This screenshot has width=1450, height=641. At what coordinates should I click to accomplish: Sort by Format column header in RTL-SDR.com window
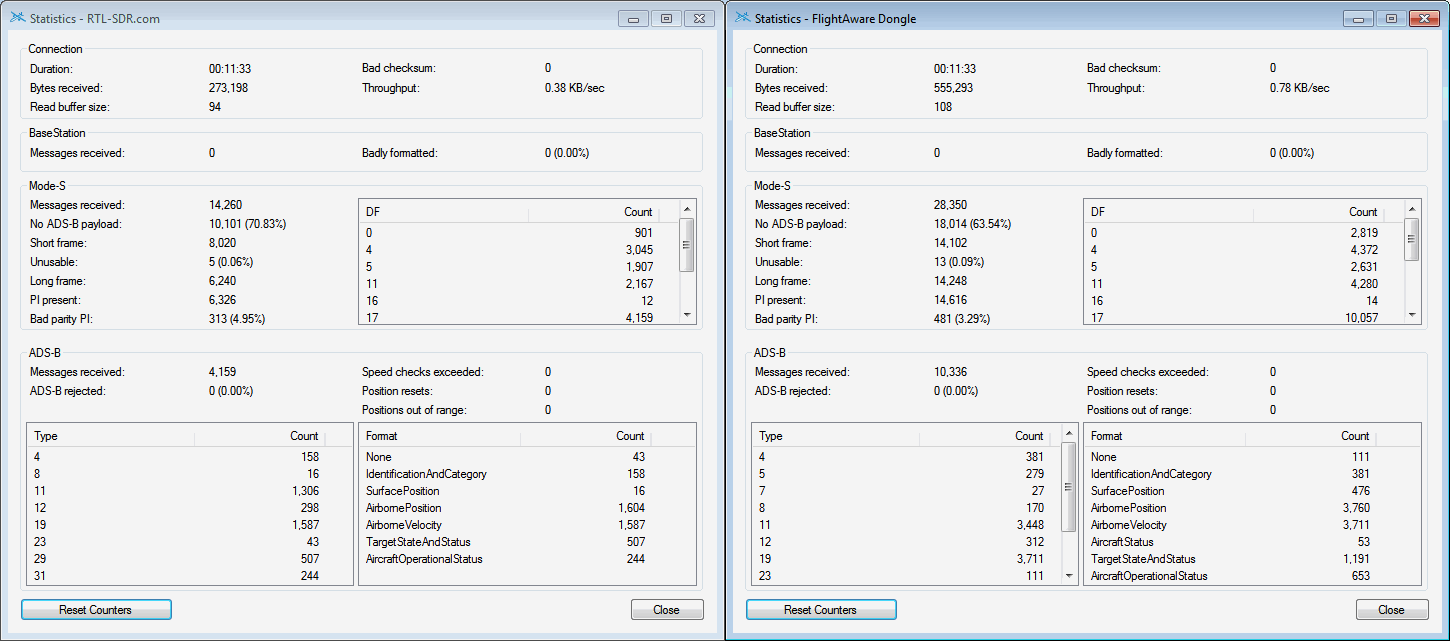[441, 436]
